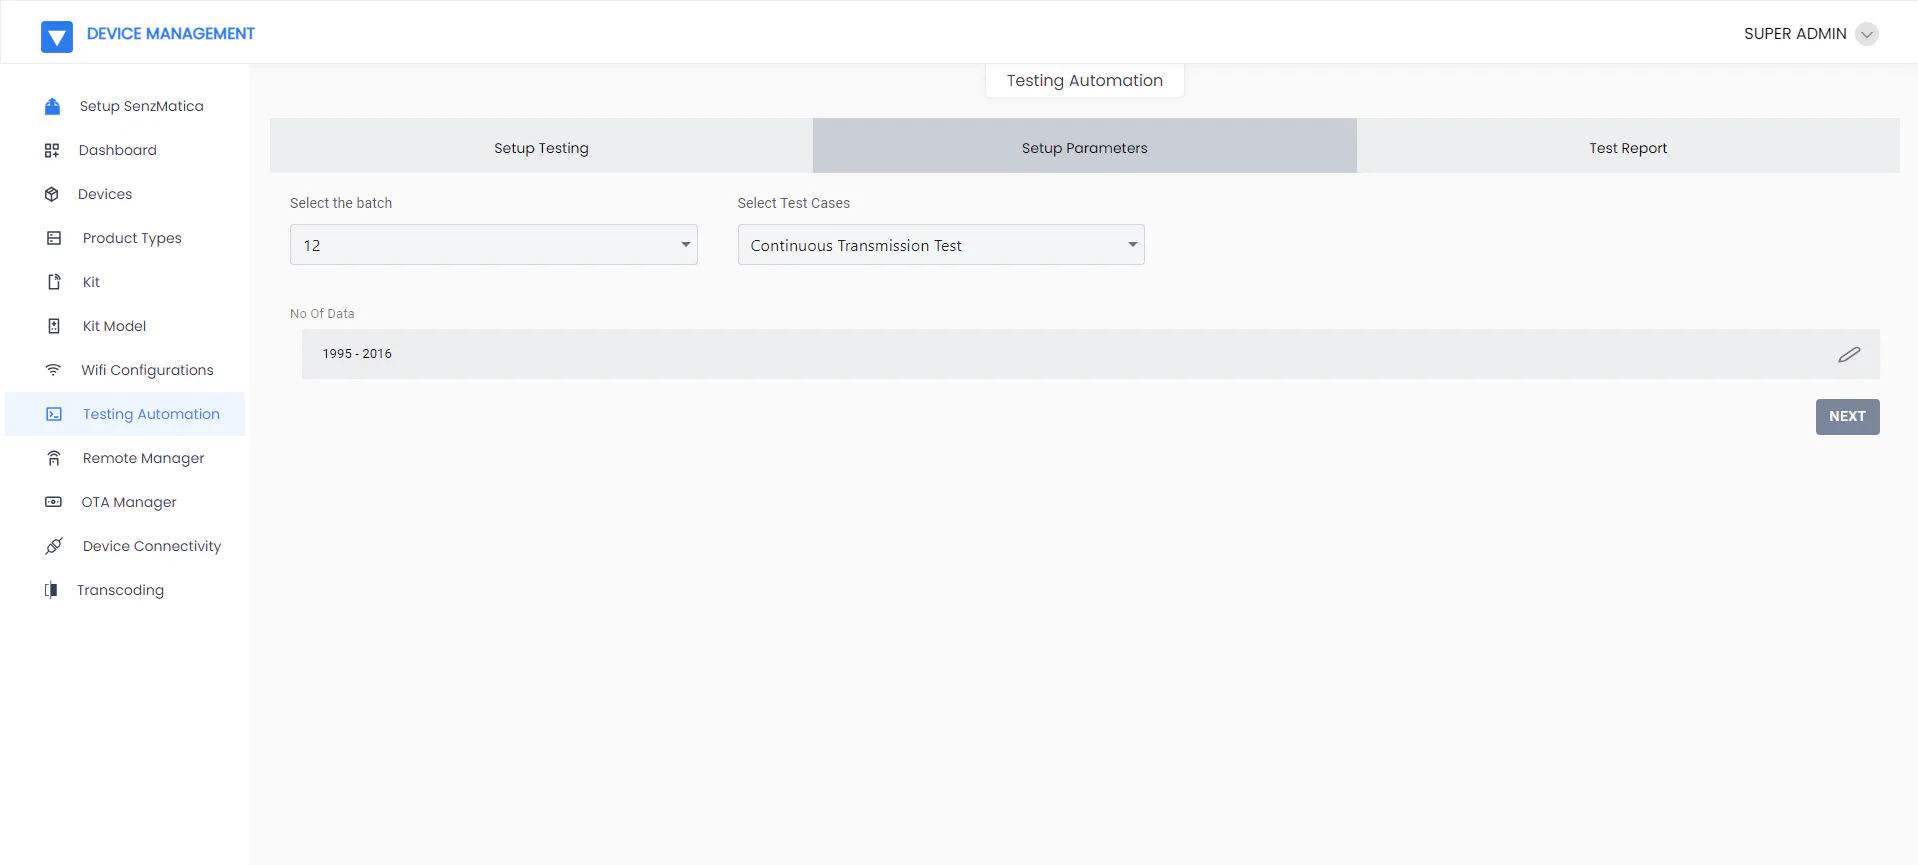Viewport: 1918px width, 865px height.
Task: Open Remote Manager page
Action: [125, 458]
